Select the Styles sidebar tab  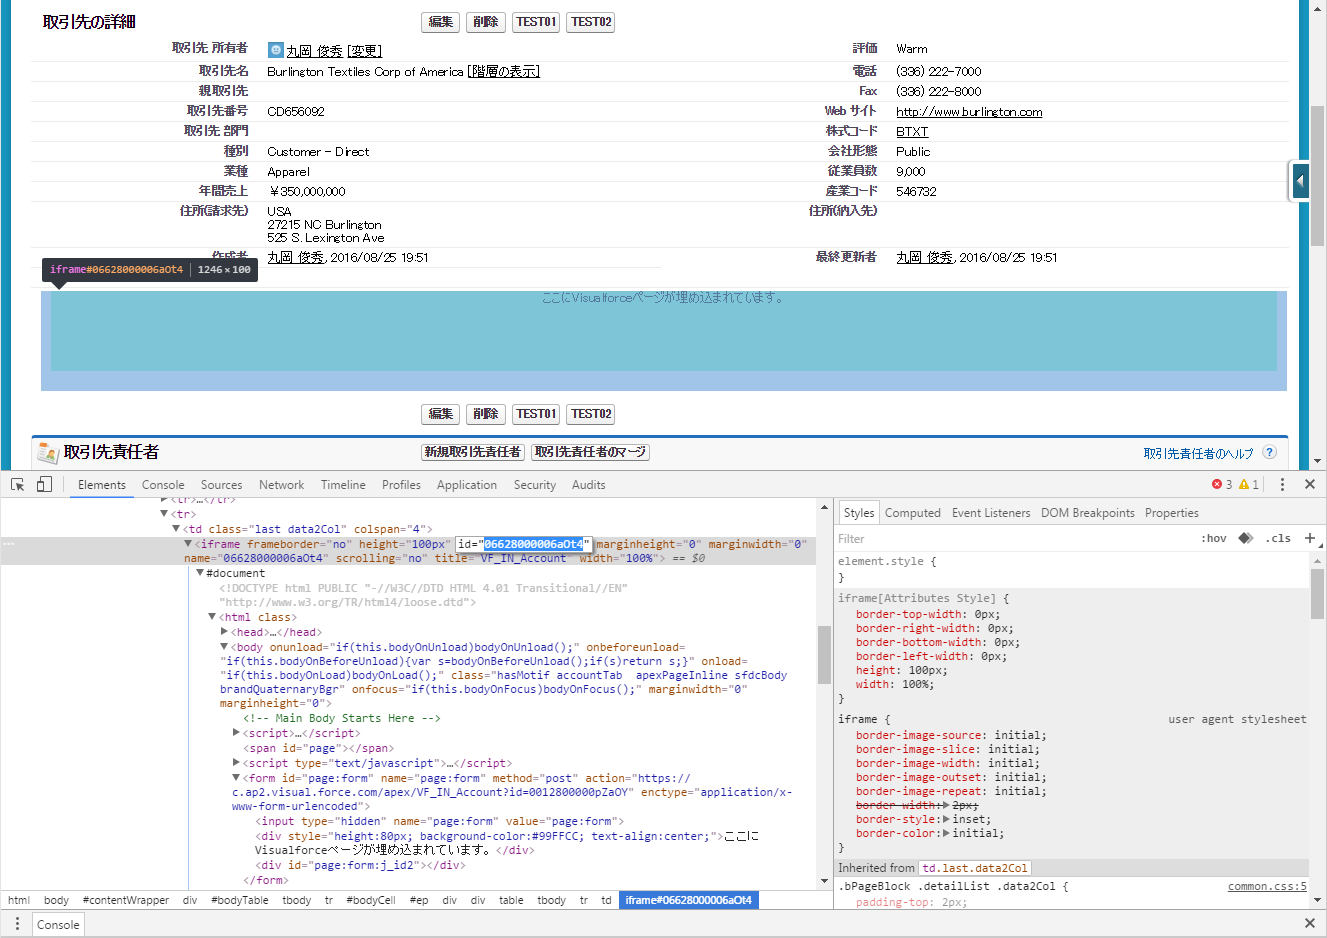(859, 513)
